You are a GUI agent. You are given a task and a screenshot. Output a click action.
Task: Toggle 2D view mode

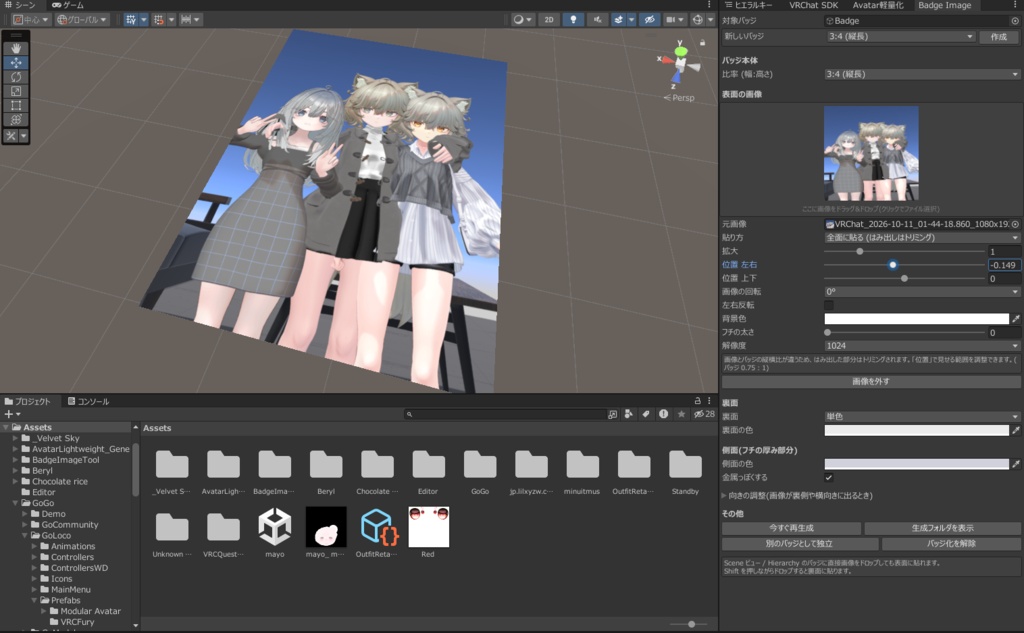coord(549,20)
